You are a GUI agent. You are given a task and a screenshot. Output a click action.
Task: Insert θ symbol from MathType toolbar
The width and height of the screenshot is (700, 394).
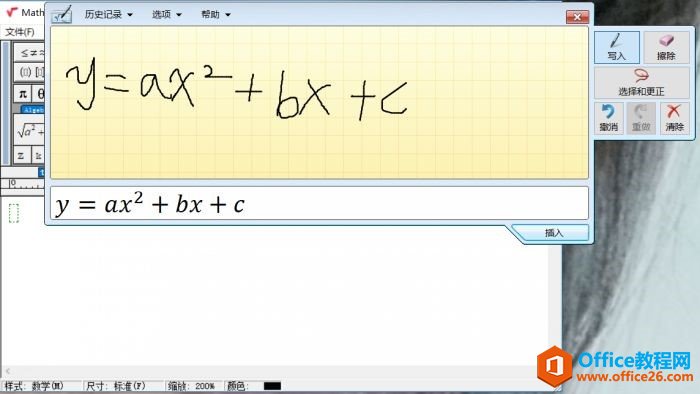click(39, 94)
